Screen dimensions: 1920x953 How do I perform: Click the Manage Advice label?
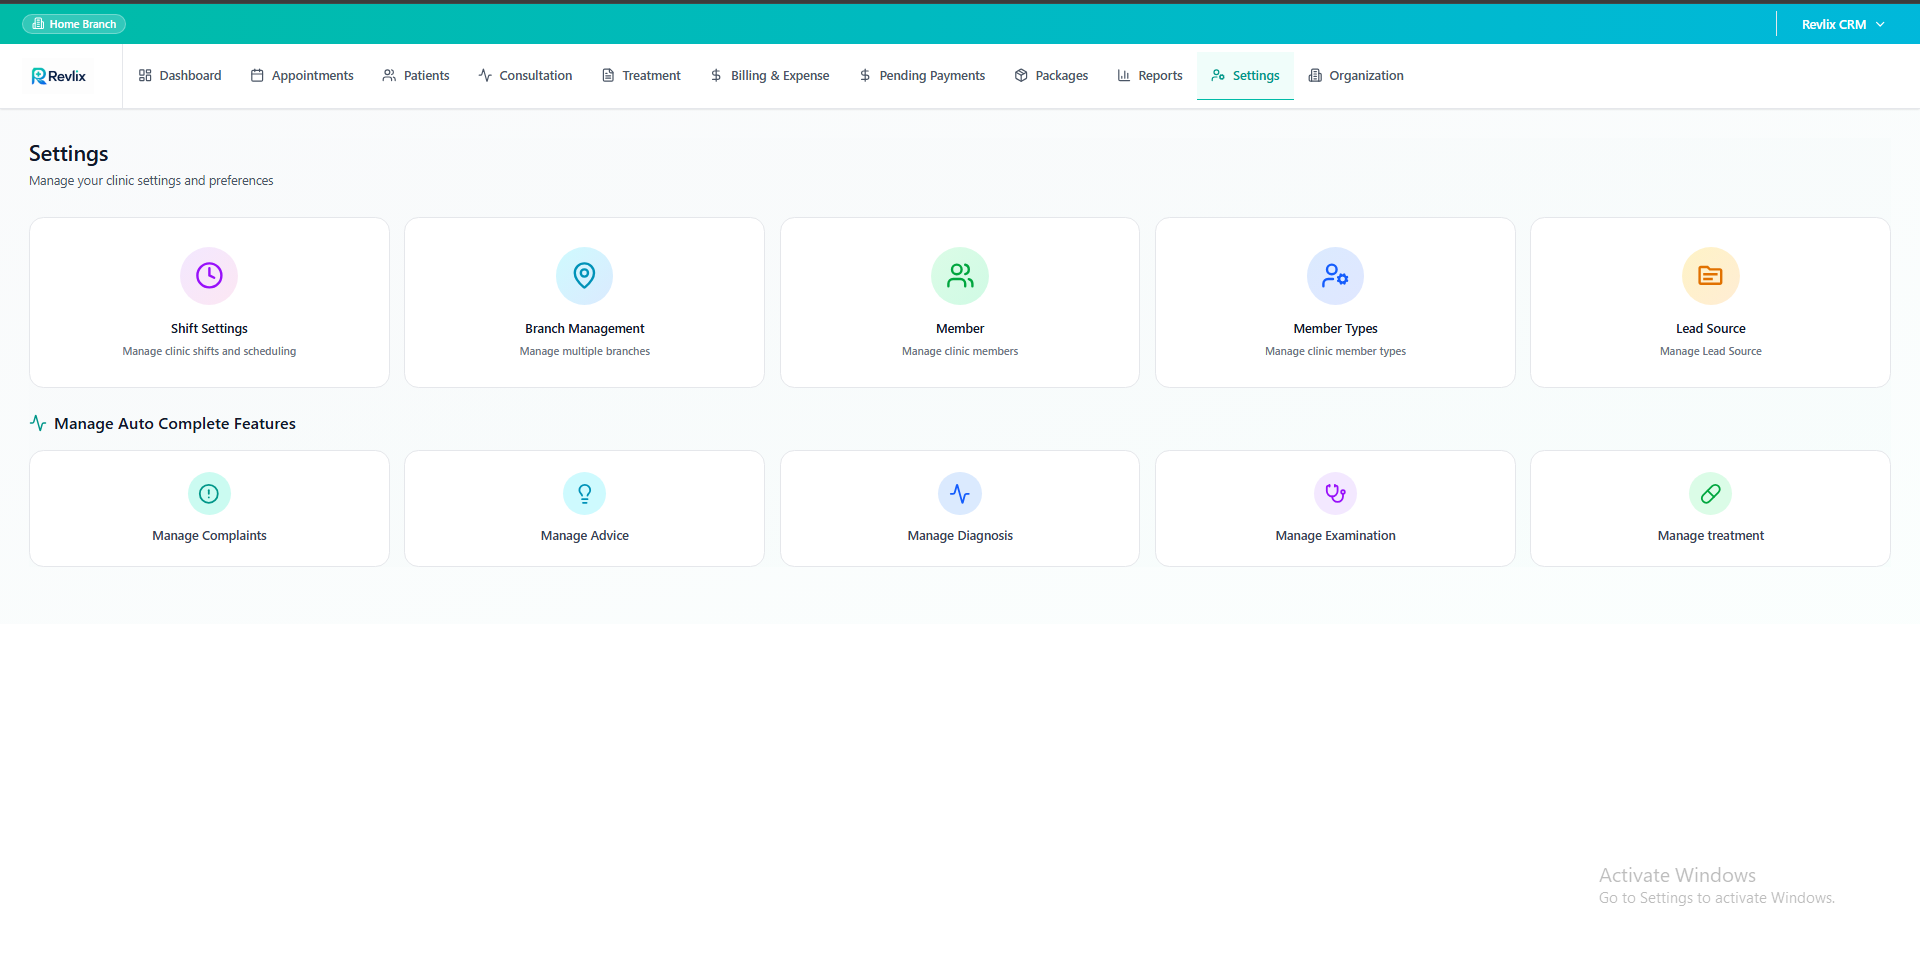point(585,536)
